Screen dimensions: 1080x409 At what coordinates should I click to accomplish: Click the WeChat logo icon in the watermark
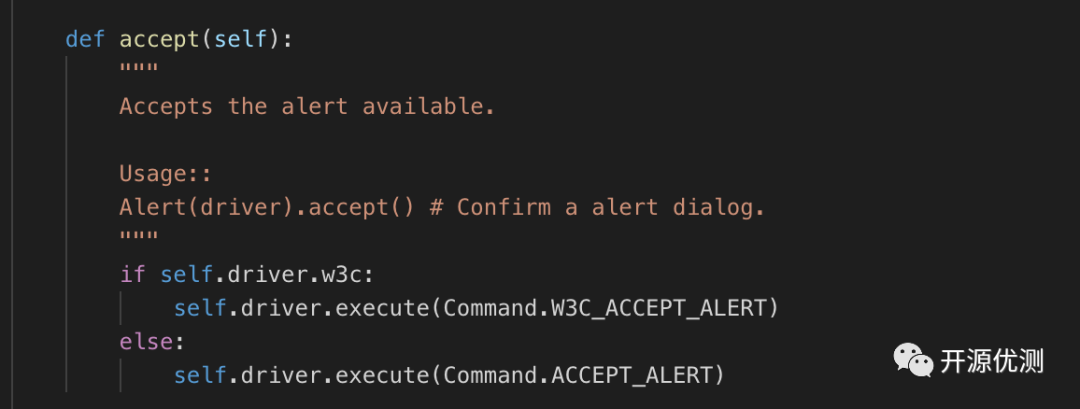coord(911,357)
